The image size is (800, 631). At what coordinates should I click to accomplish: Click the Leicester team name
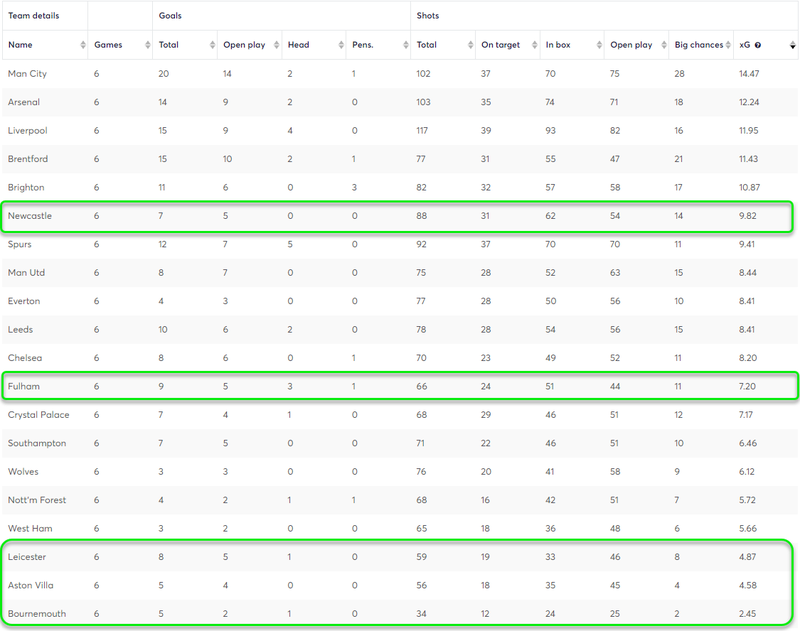(27, 557)
